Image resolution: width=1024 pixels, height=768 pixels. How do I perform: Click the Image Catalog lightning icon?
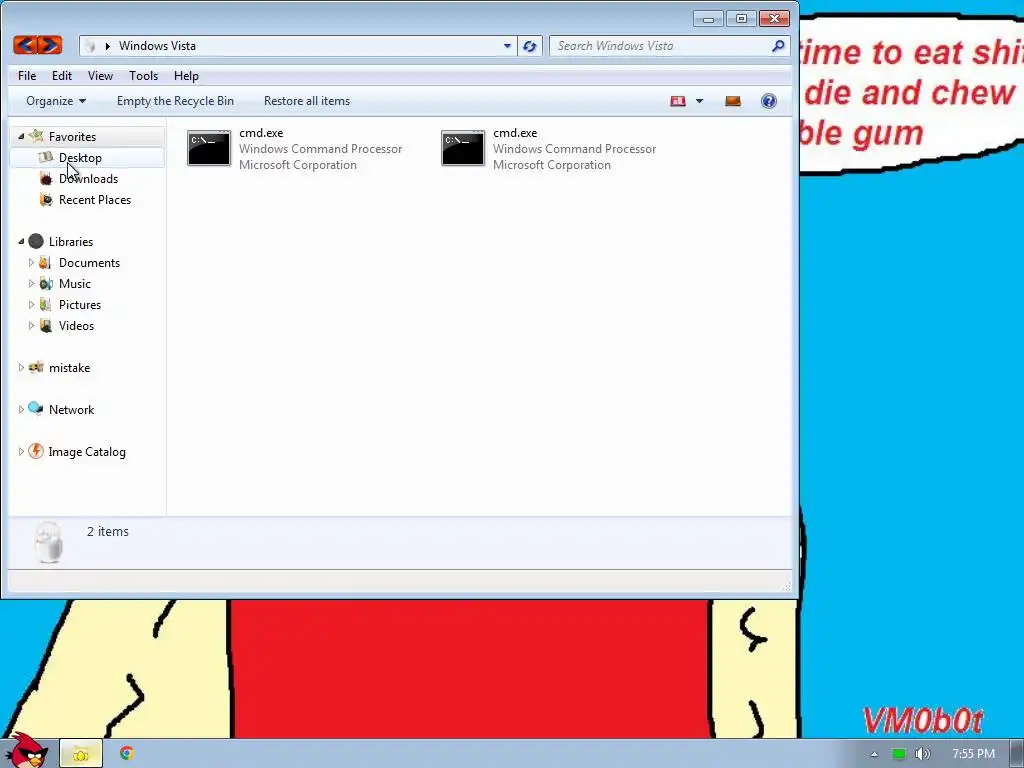click(x=36, y=451)
